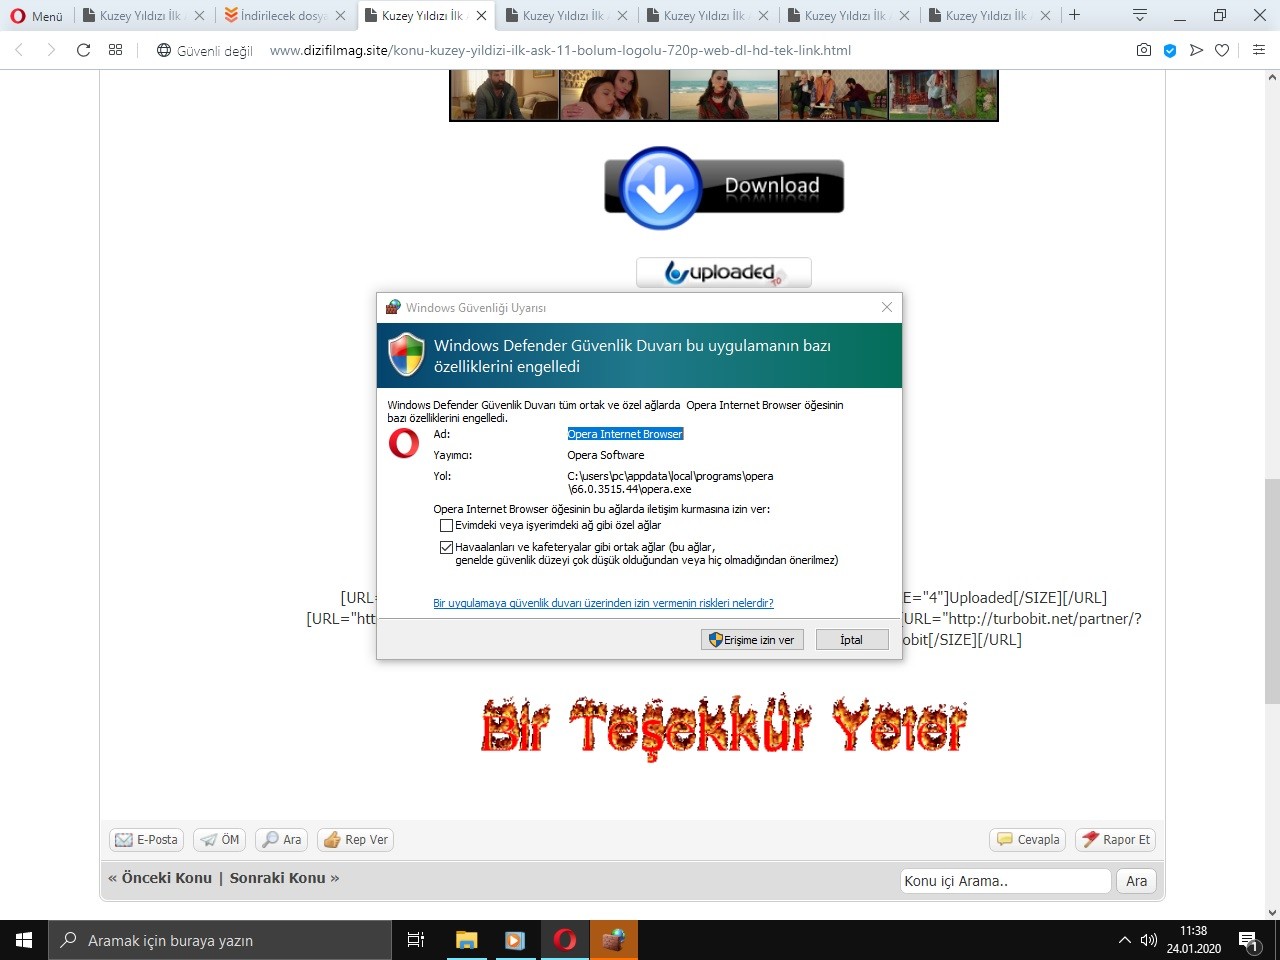Give reputation with Rep Ver
This screenshot has height=960, width=1280.
[355, 840]
